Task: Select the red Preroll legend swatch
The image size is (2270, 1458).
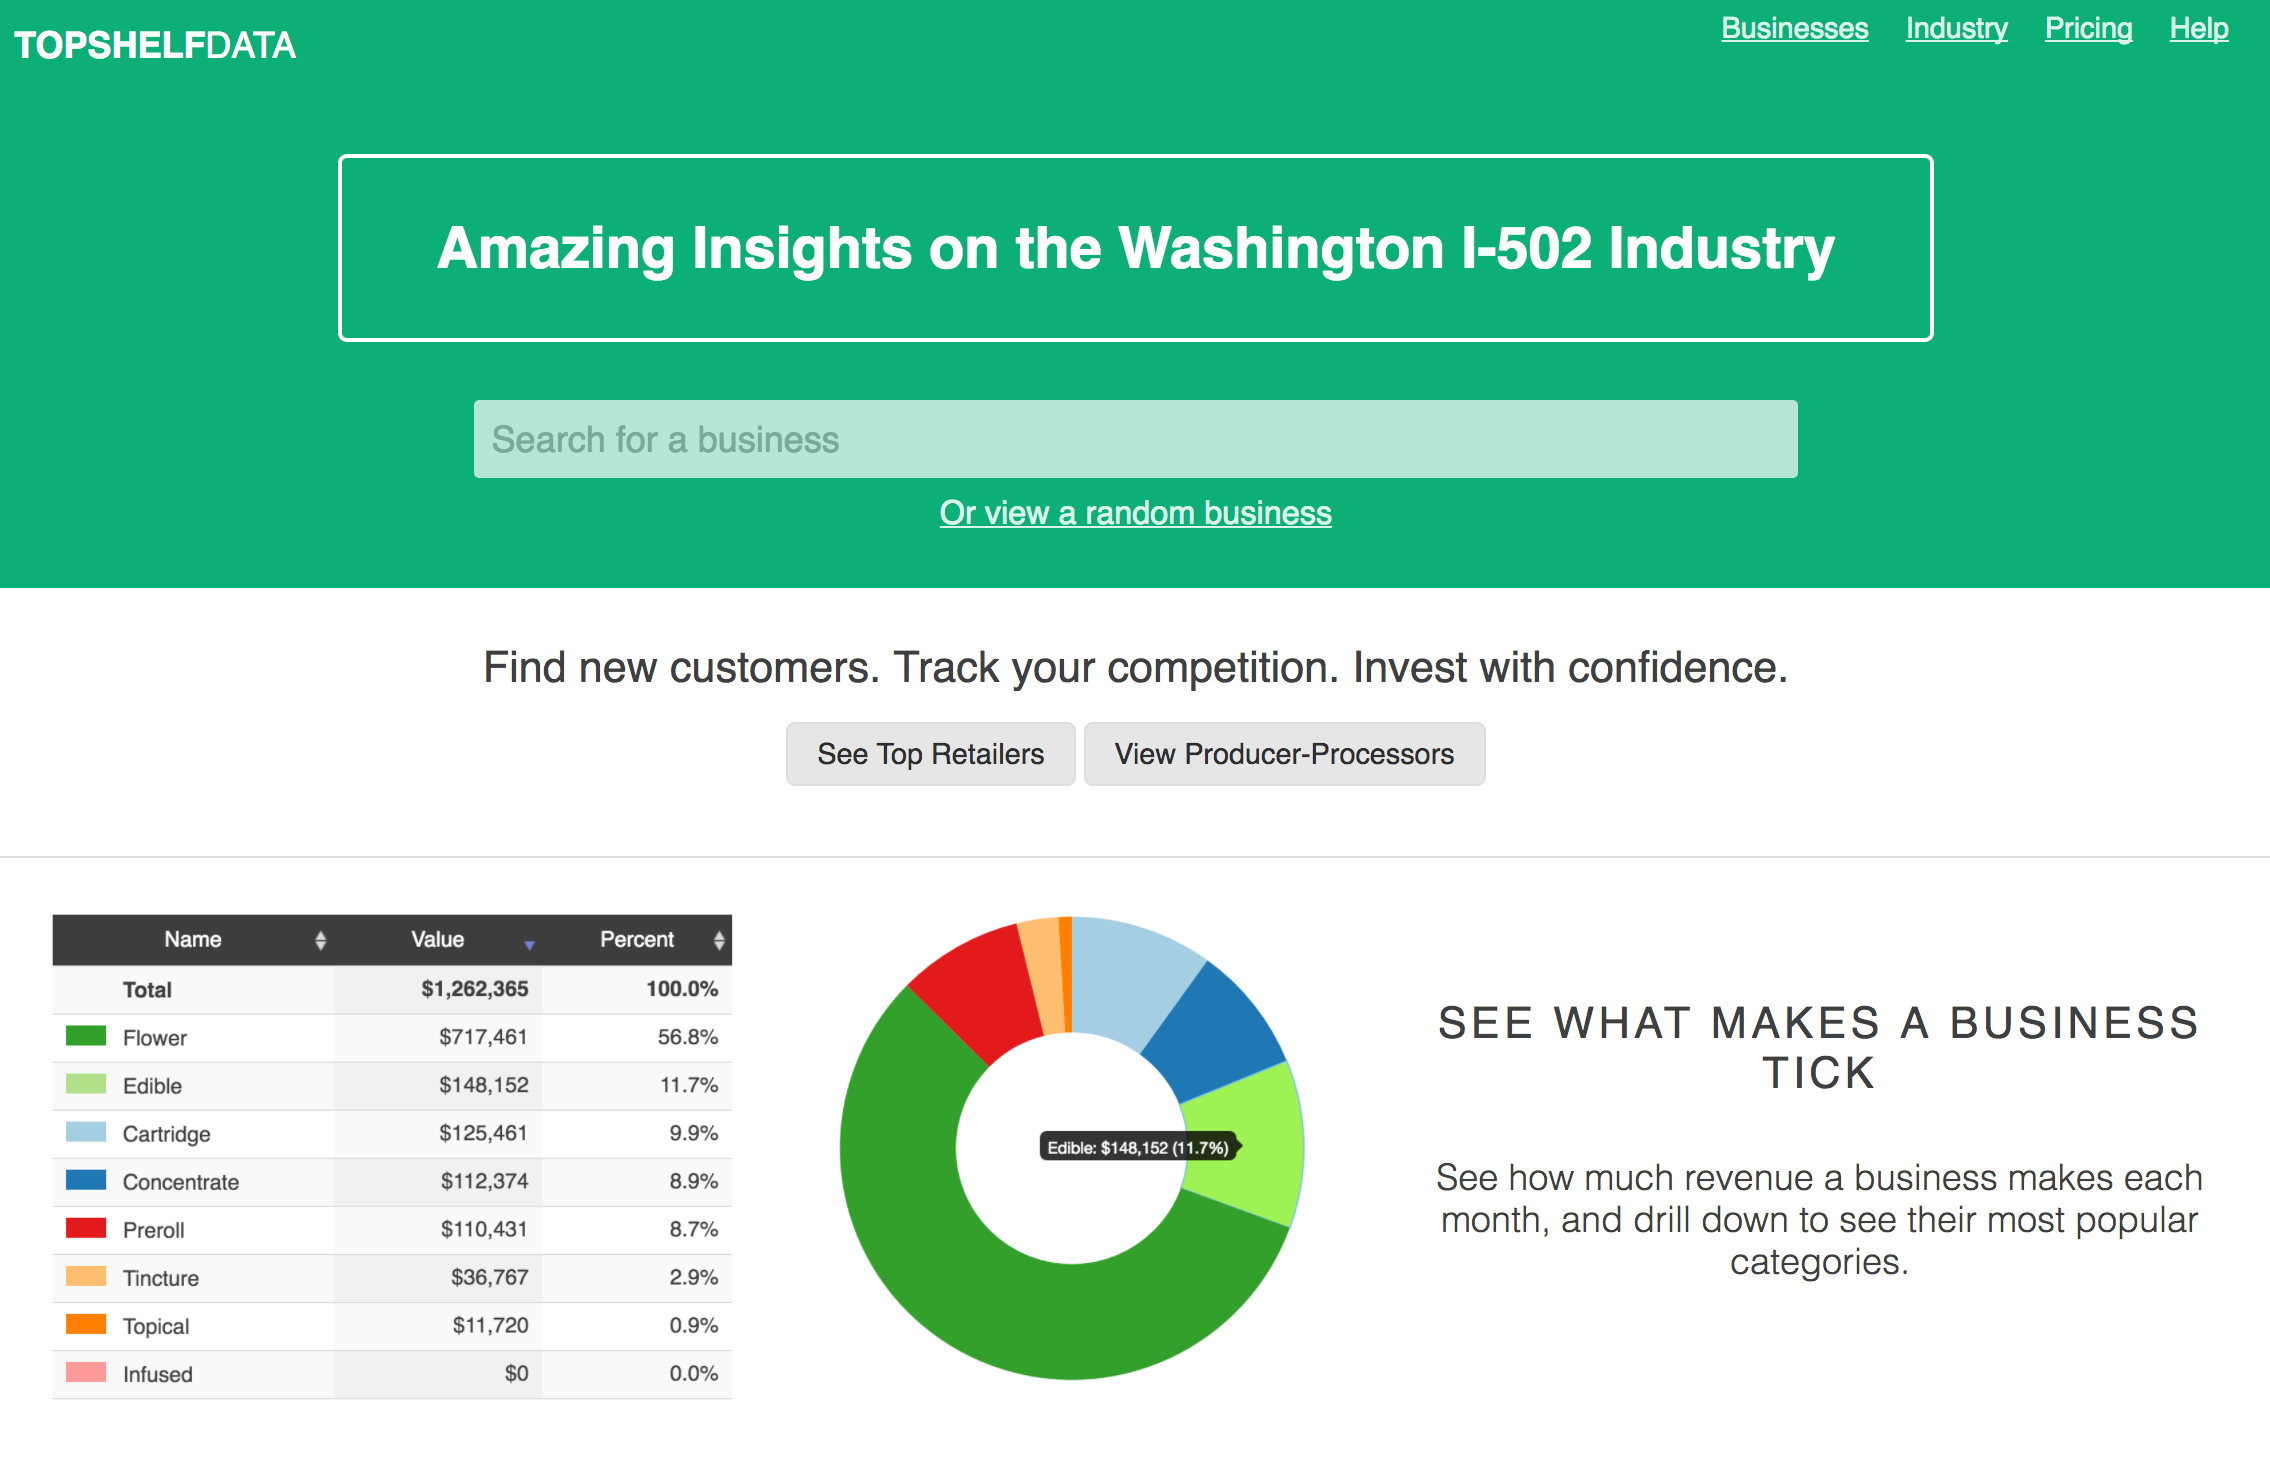Action: (x=86, y=1228)
